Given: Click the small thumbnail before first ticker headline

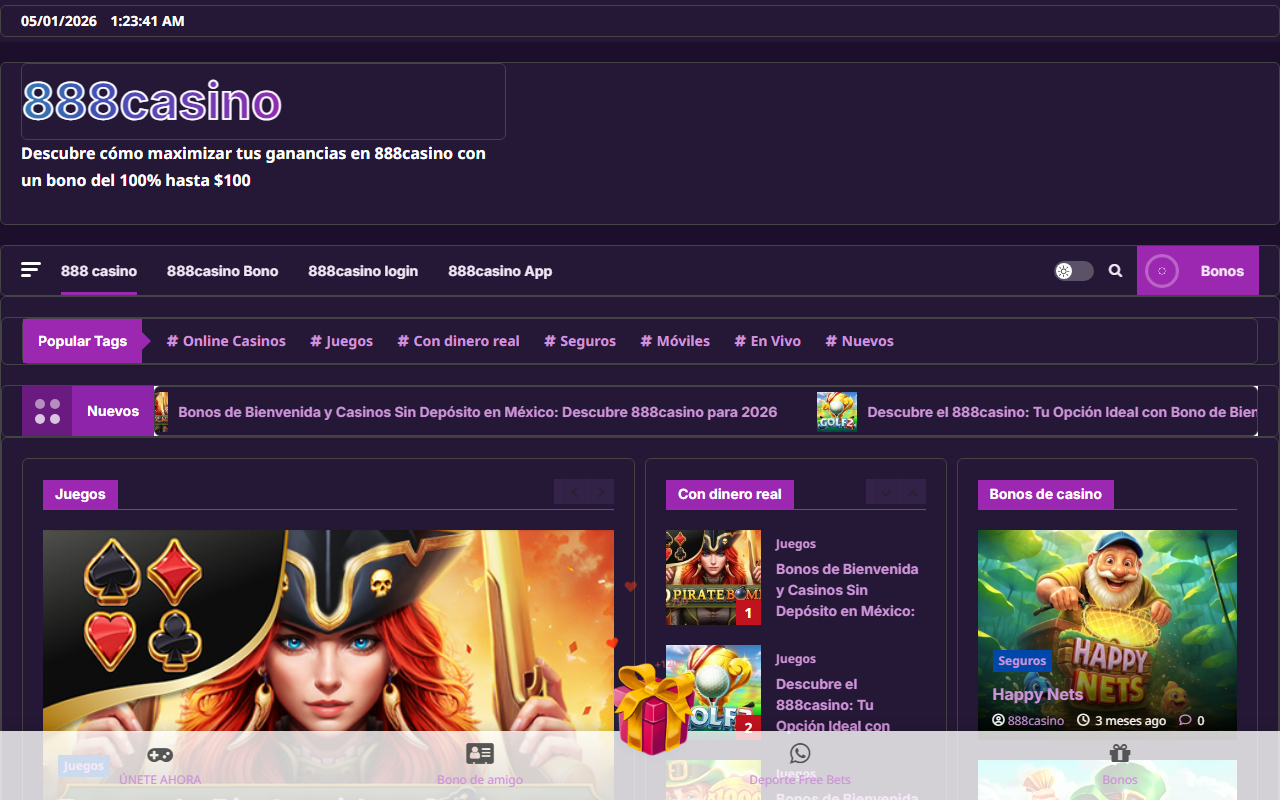Looking at the screenshot, I should [x=161, y=411].
